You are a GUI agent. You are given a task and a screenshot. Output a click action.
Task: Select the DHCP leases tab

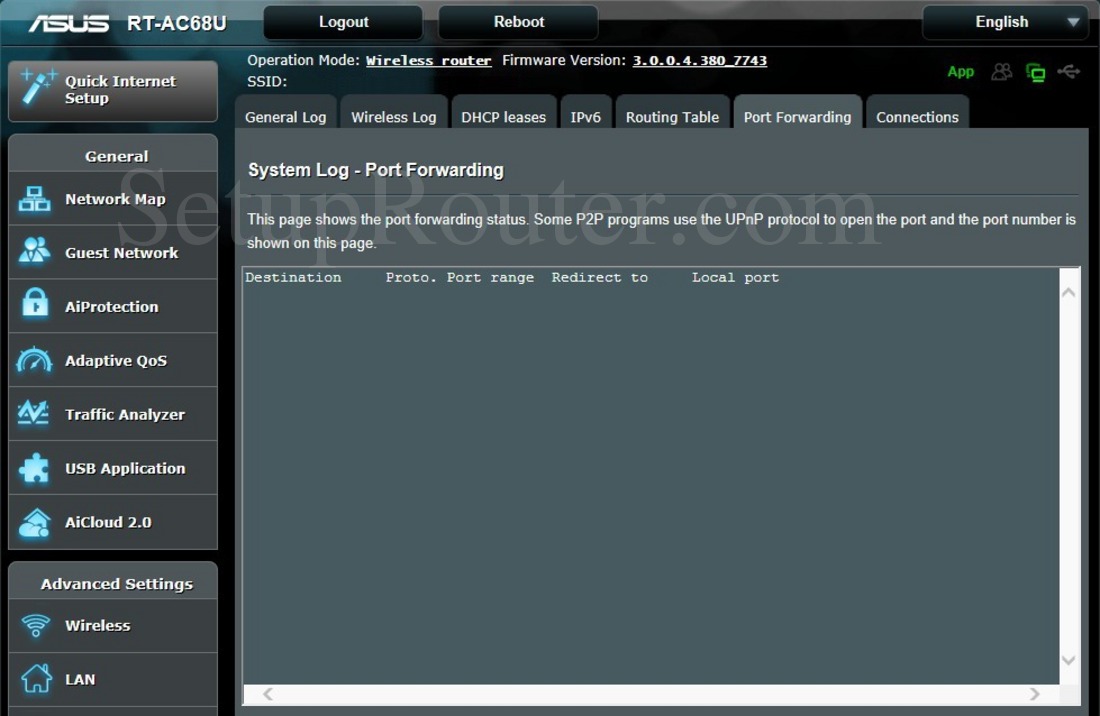503,117
